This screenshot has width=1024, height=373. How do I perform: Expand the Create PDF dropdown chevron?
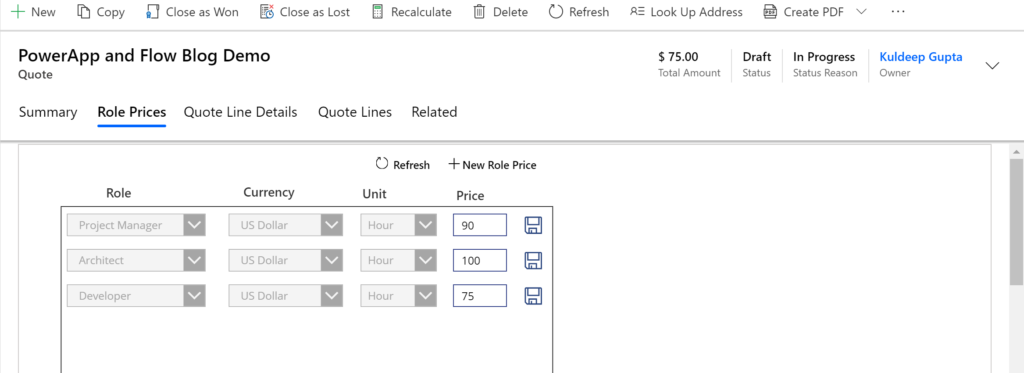click(x=861, y=12)
